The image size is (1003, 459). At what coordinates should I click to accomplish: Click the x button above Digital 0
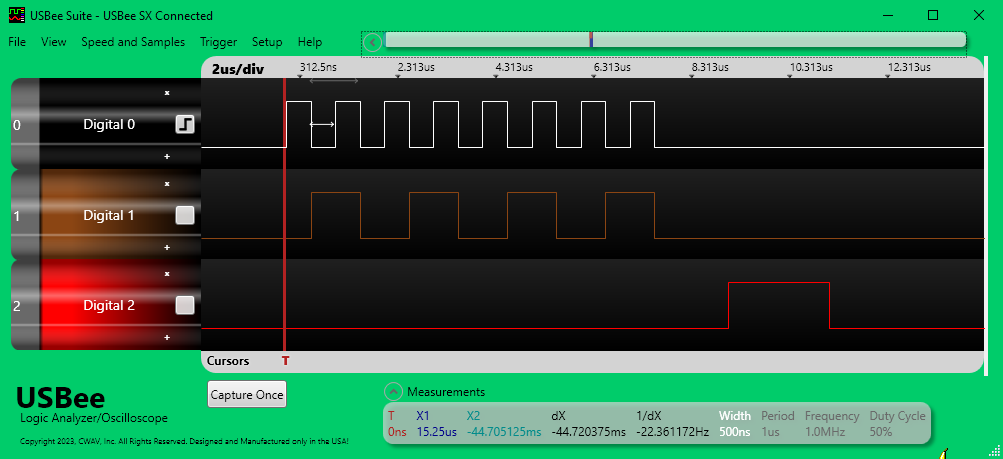tap(167, 93)
